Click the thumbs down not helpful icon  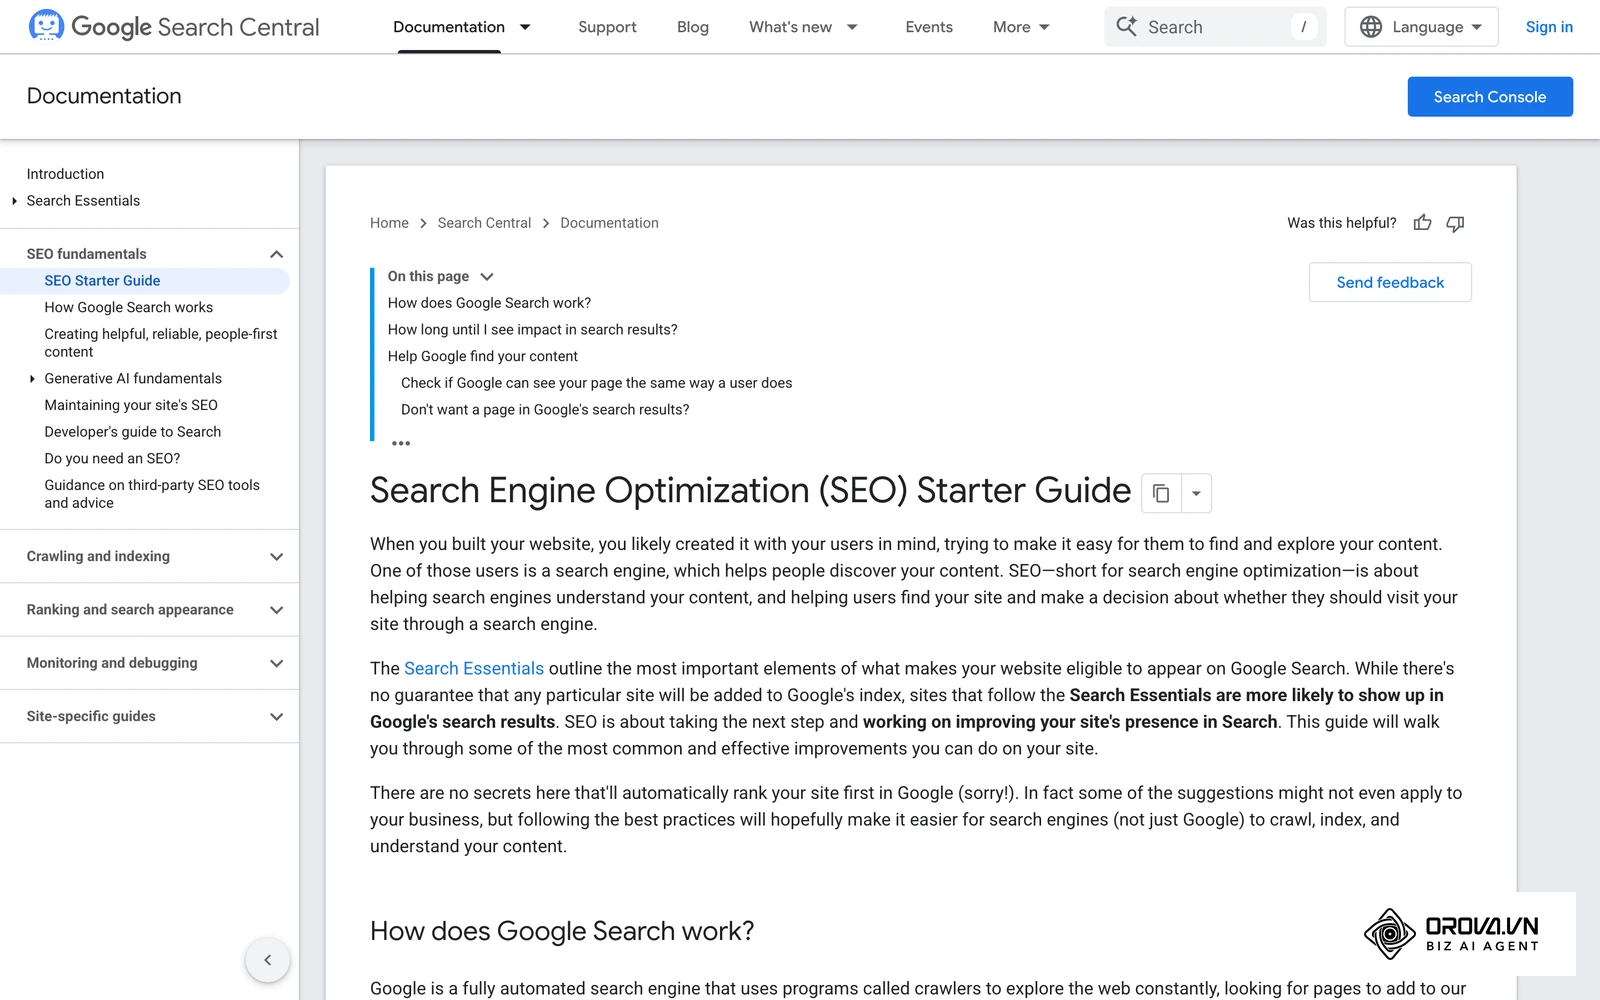[1455, 223]
